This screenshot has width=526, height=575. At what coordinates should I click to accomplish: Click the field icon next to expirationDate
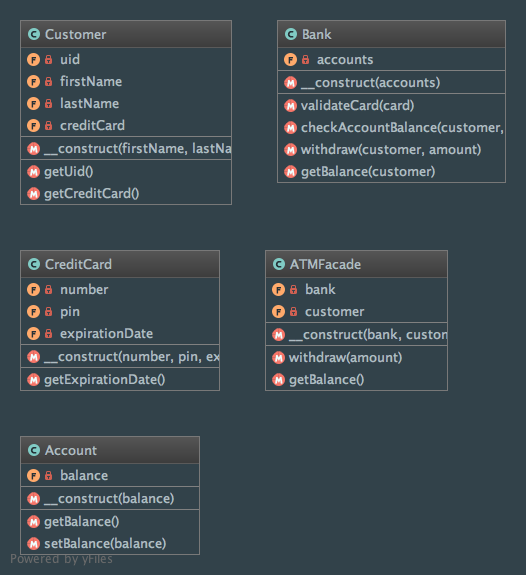click(x=33, y=334)
